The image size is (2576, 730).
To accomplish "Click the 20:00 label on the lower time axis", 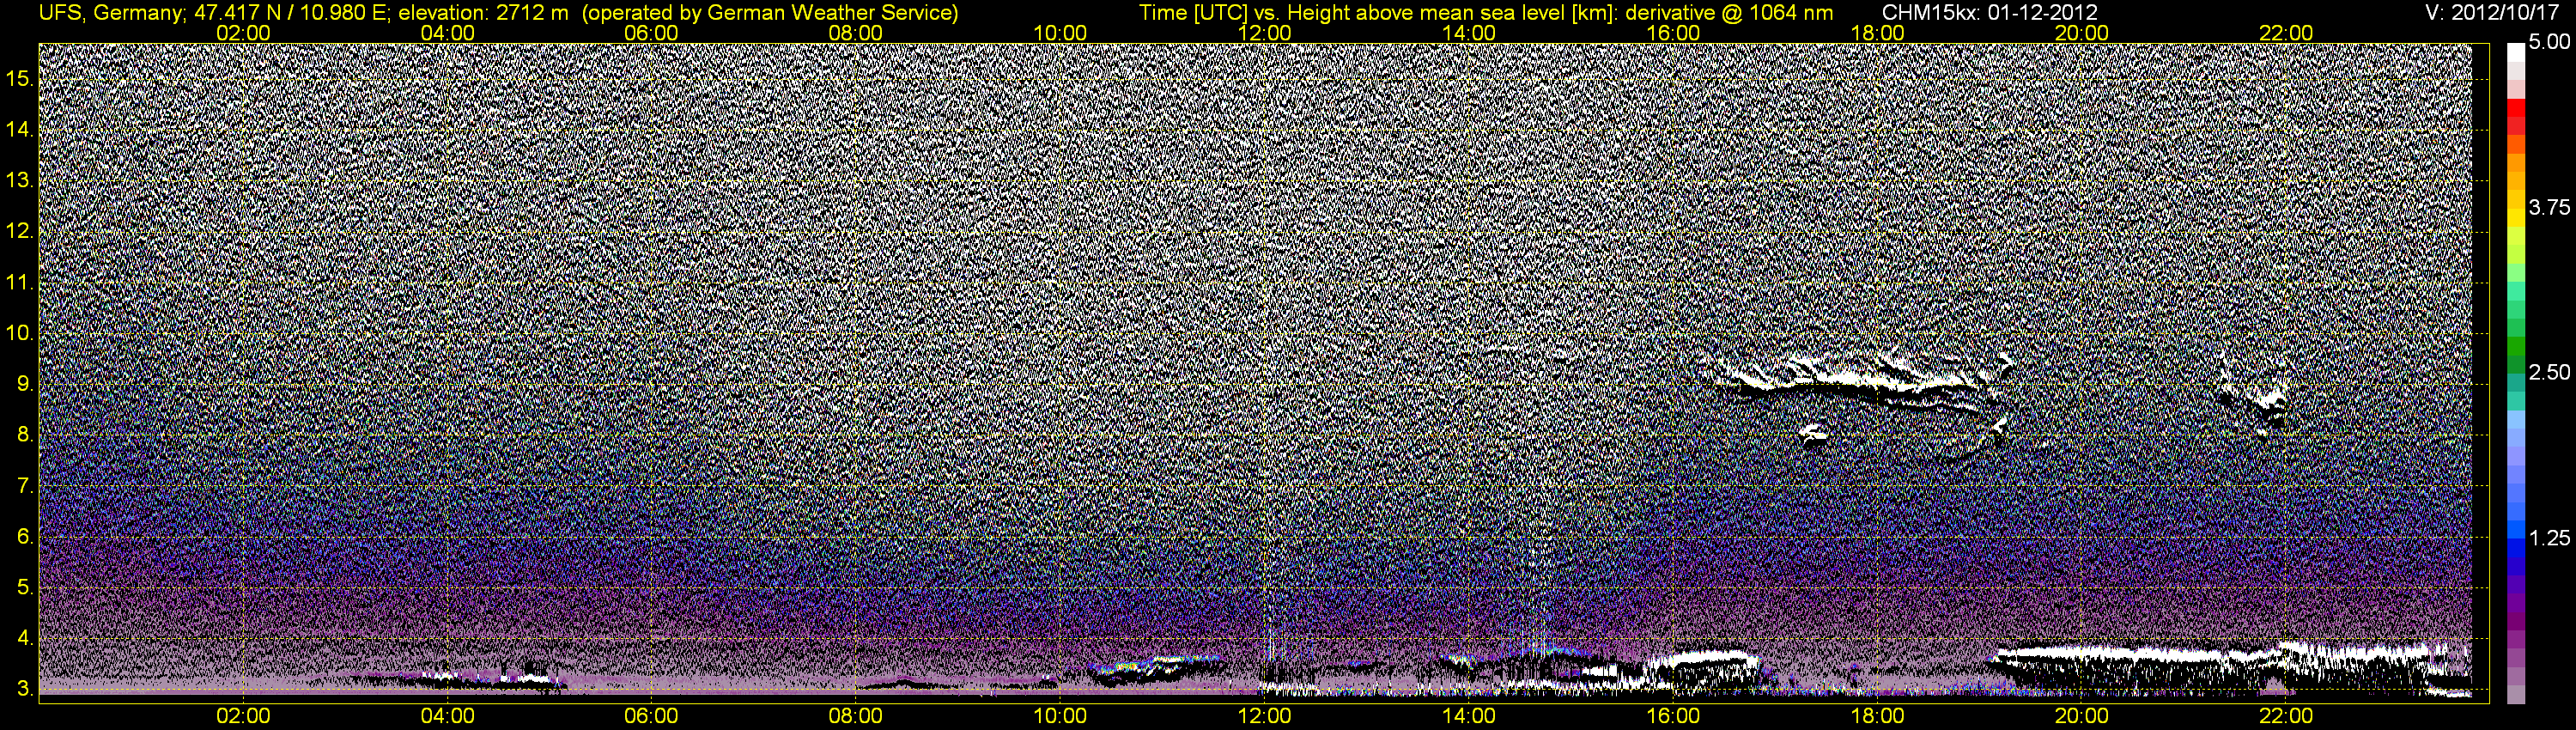I will 2082,716.
